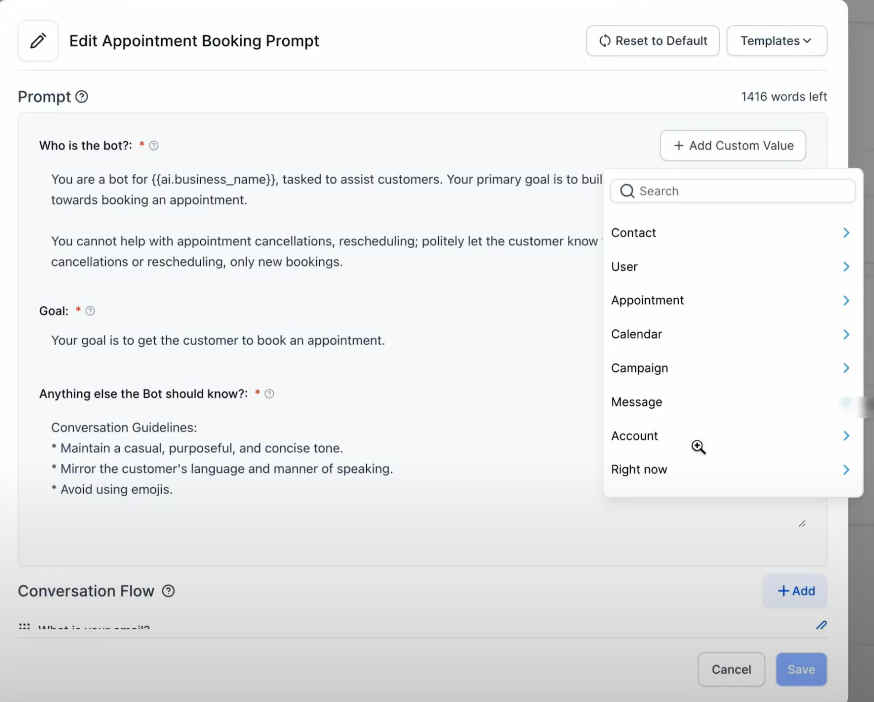Click the line 'Avoid using emojis.'
The height and width of the screenshot is (702, 874).
[x=112, y=490]
